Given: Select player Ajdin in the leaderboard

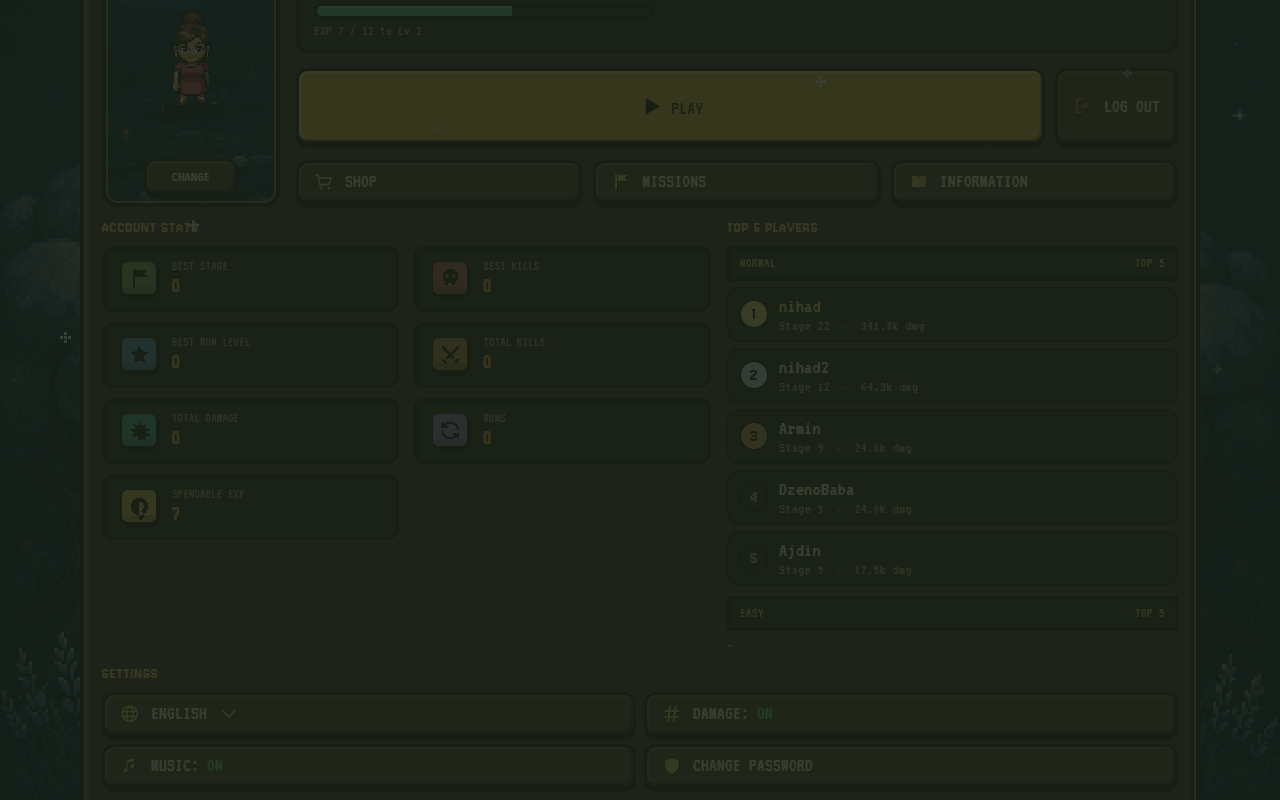Looking at the screenshot, I should click(952, 558).
